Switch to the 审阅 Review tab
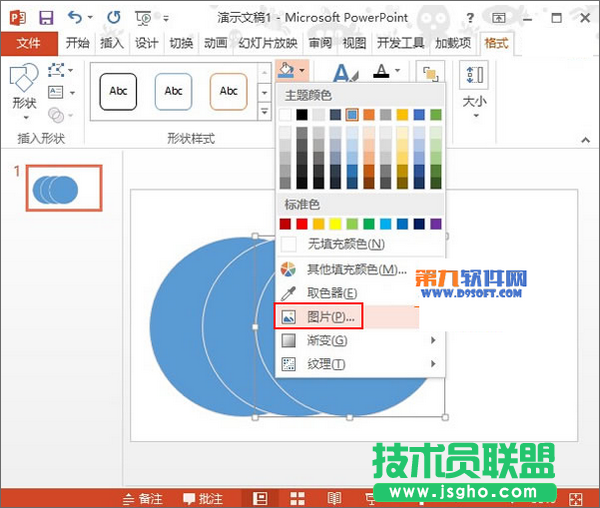The image size is (600, 508). [320, 43]
